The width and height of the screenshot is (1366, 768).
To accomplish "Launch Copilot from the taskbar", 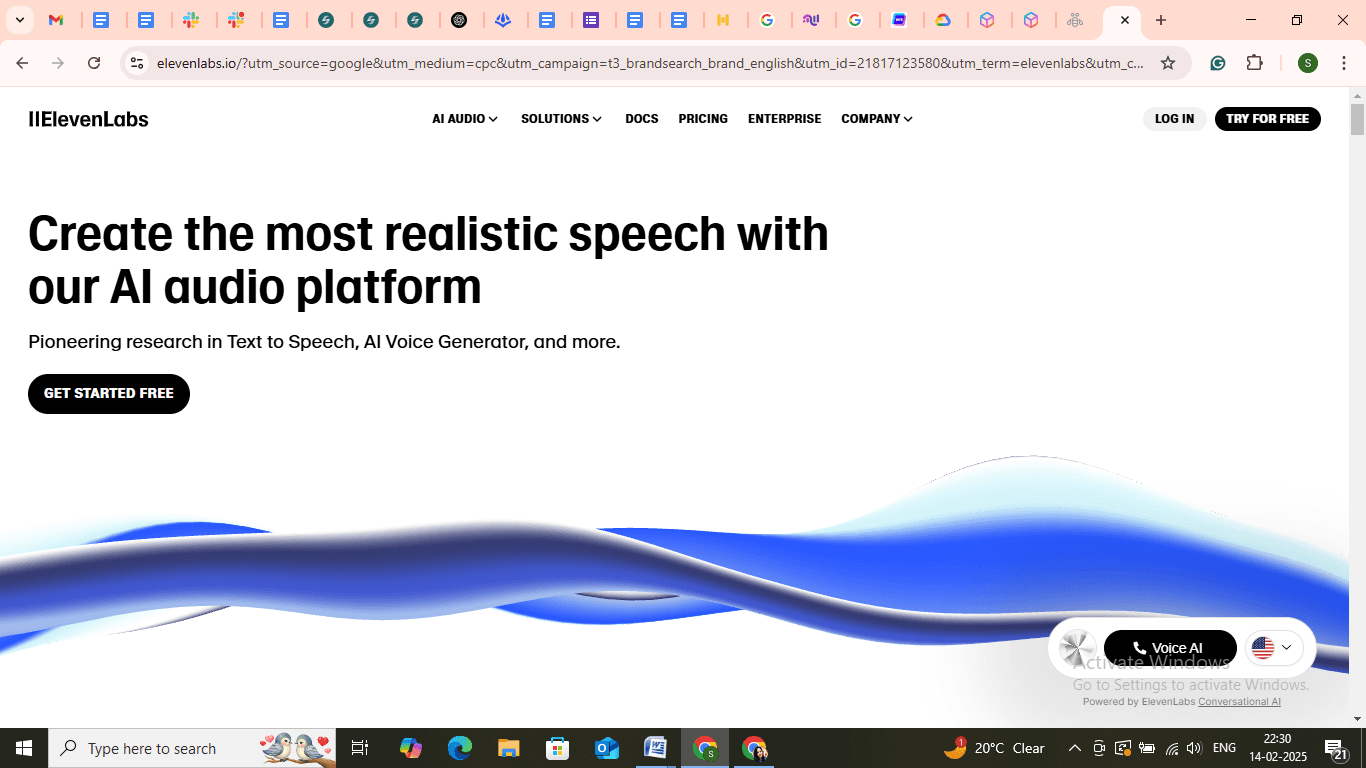I will 411,748.
